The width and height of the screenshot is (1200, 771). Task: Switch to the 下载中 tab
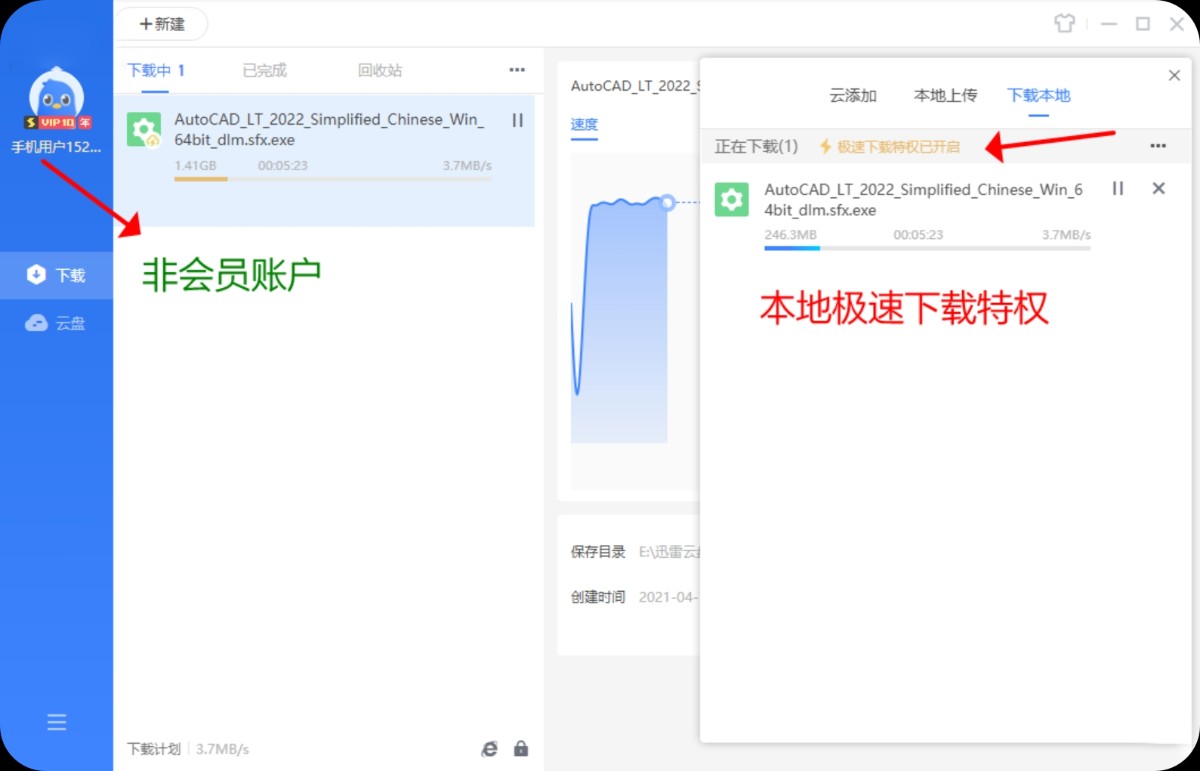click(155, 70)
